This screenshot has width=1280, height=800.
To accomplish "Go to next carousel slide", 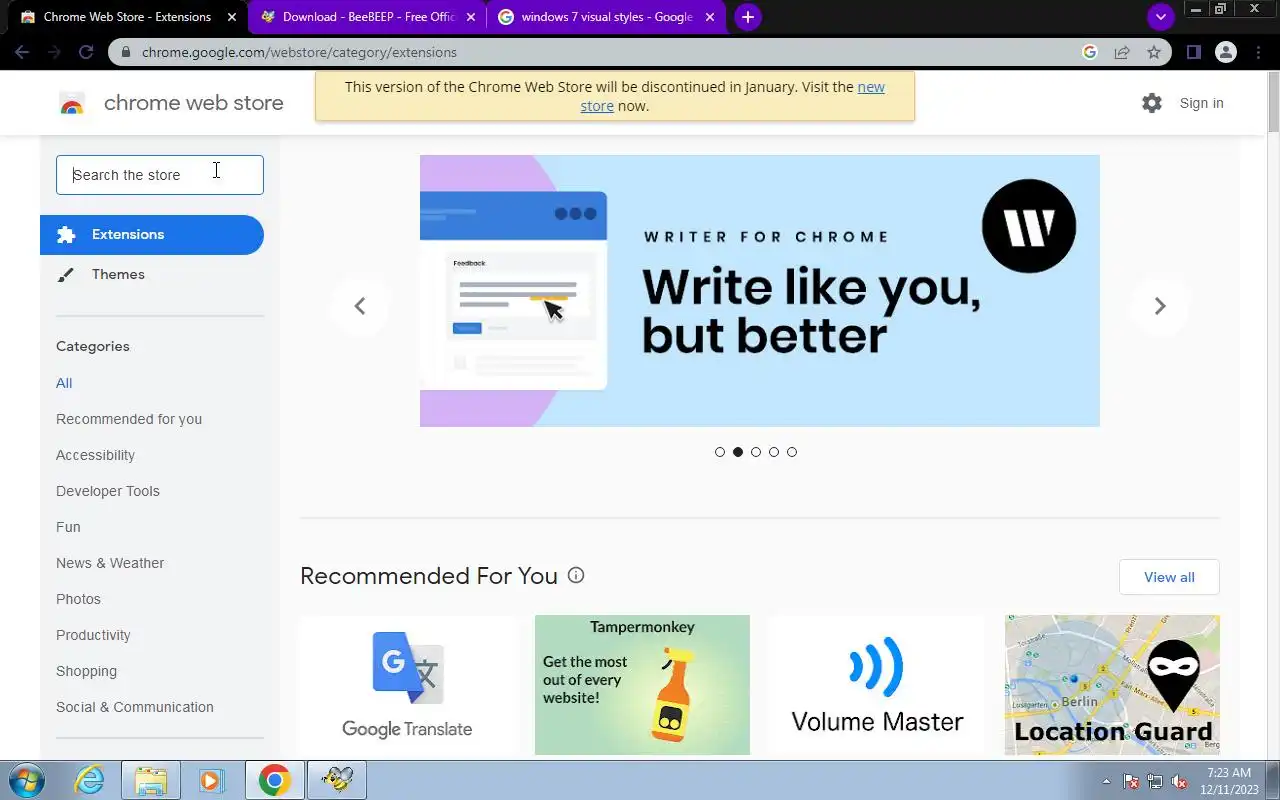I will tap(1160, 306).
